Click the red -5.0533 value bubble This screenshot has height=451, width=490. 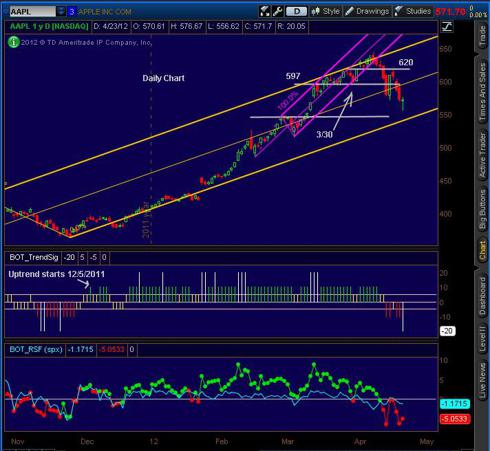pos(455,419)
